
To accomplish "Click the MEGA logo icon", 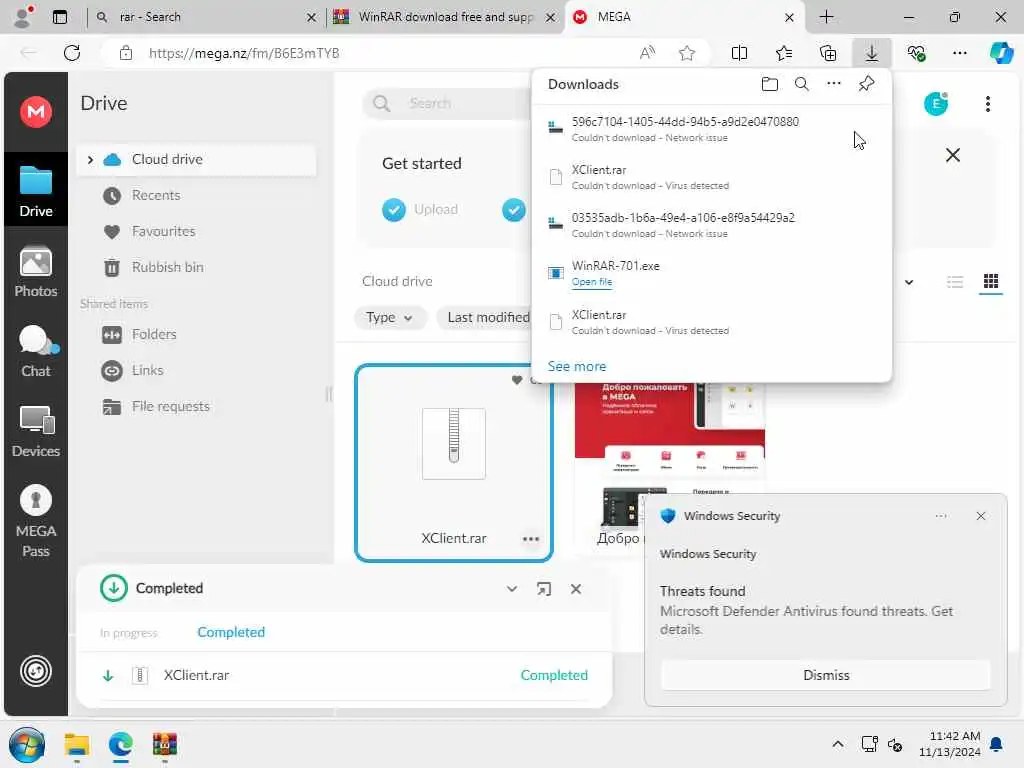I will [x=36, y=112].
